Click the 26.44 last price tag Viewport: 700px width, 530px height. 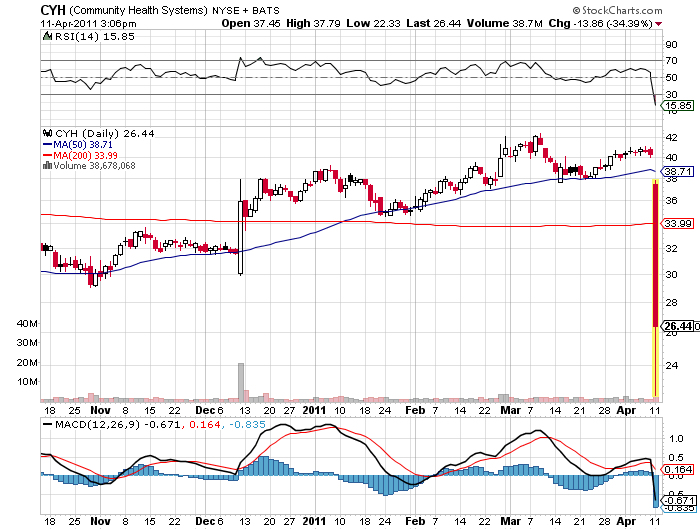677,326
